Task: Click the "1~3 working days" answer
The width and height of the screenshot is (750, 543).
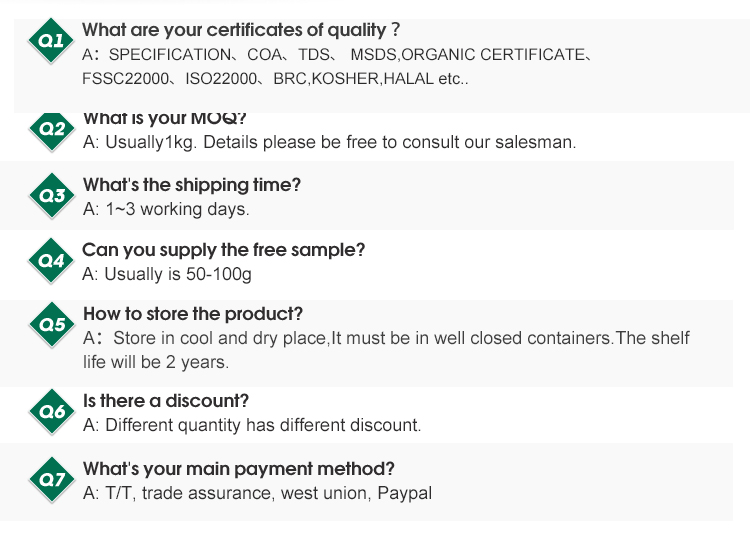Action: point(166,210)
